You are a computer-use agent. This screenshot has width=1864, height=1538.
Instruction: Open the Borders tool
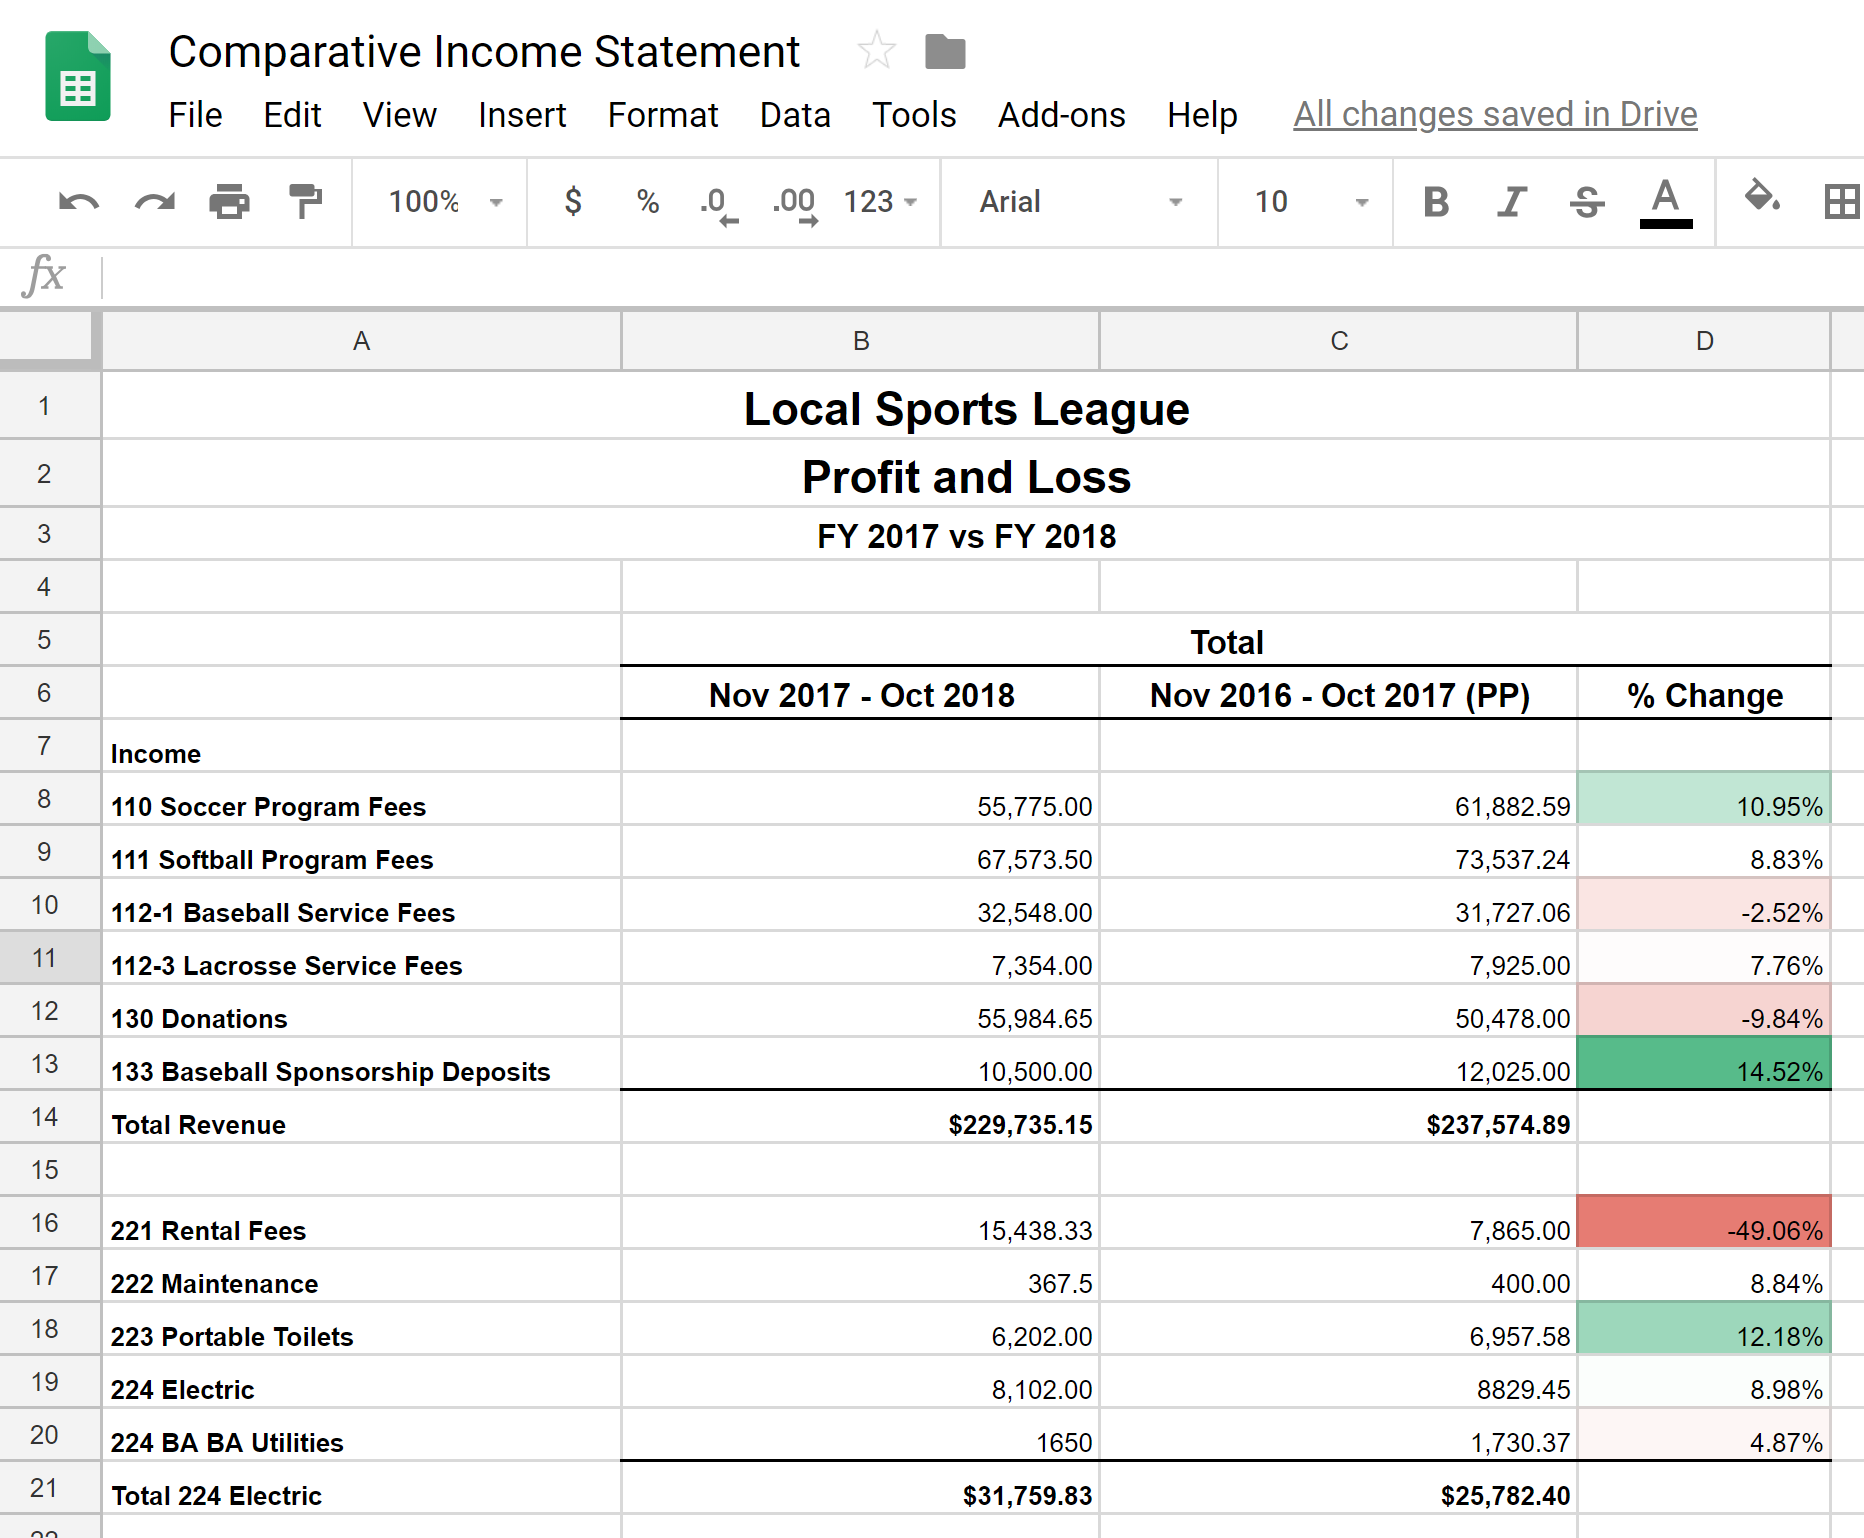[x=1842, y=202]
